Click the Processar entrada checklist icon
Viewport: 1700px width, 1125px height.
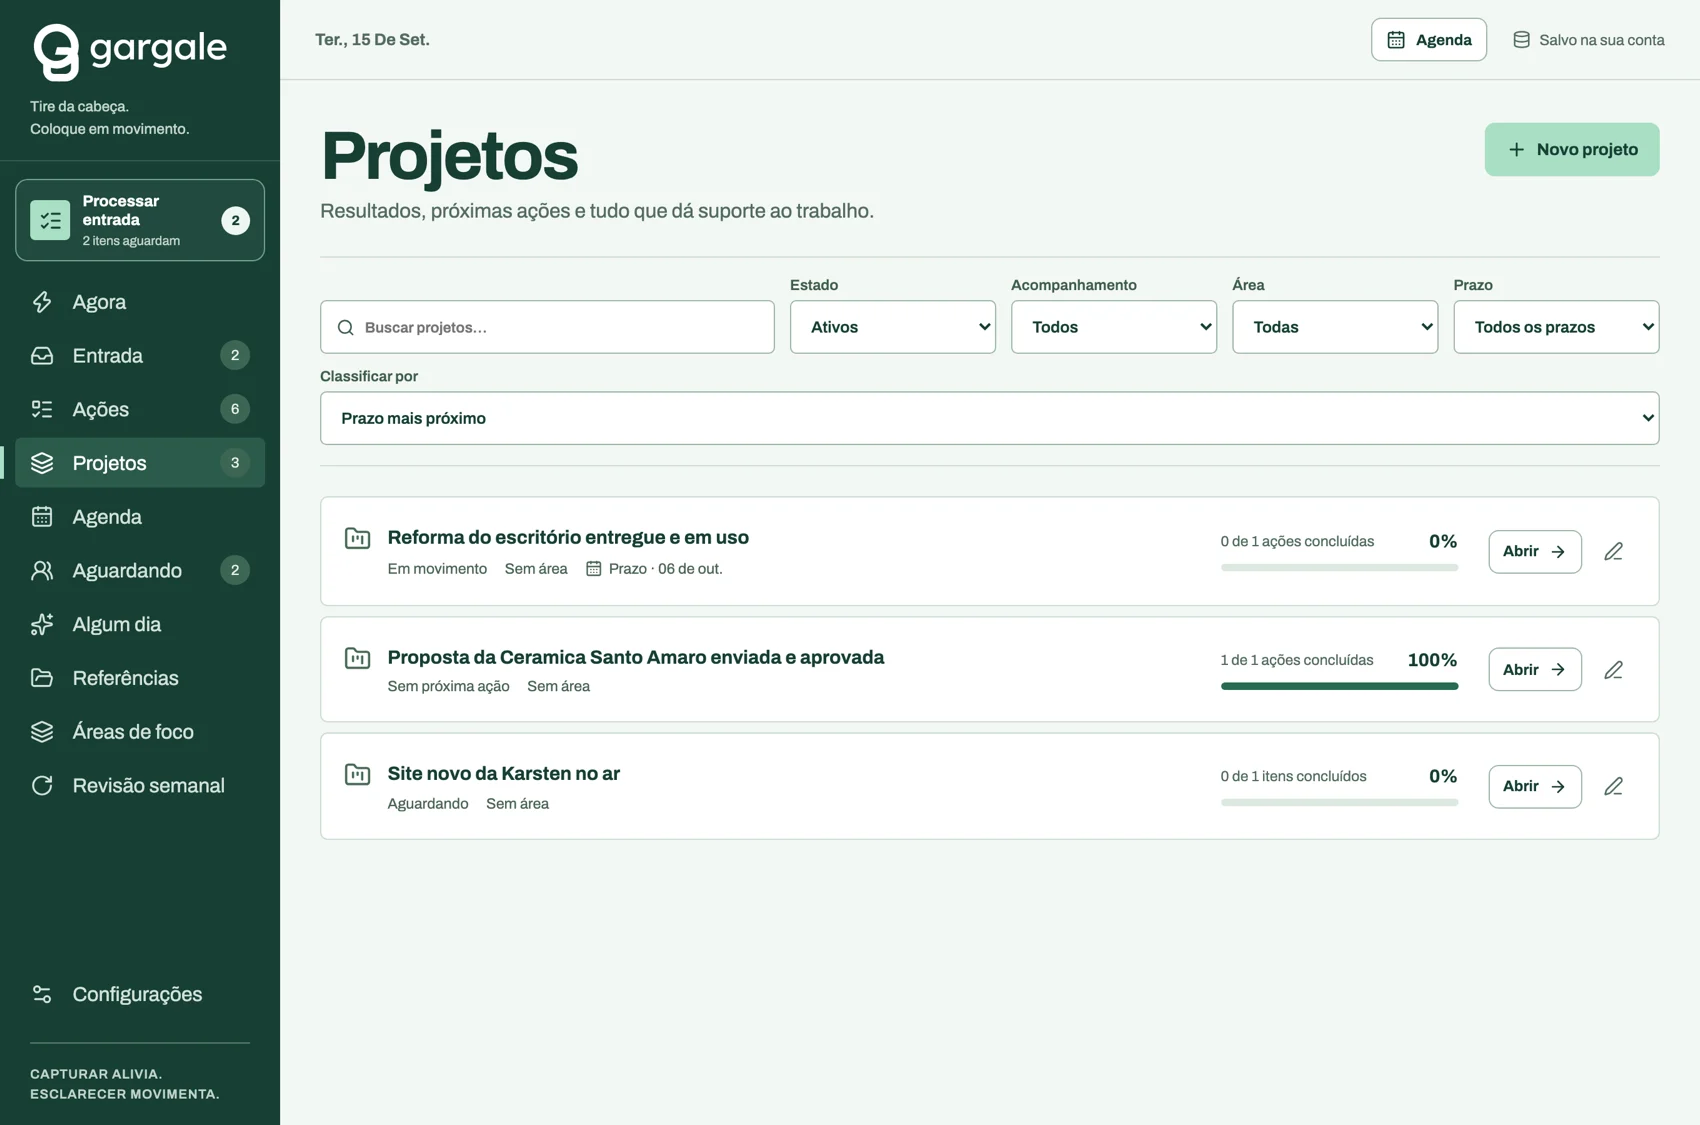click(50, 220)
